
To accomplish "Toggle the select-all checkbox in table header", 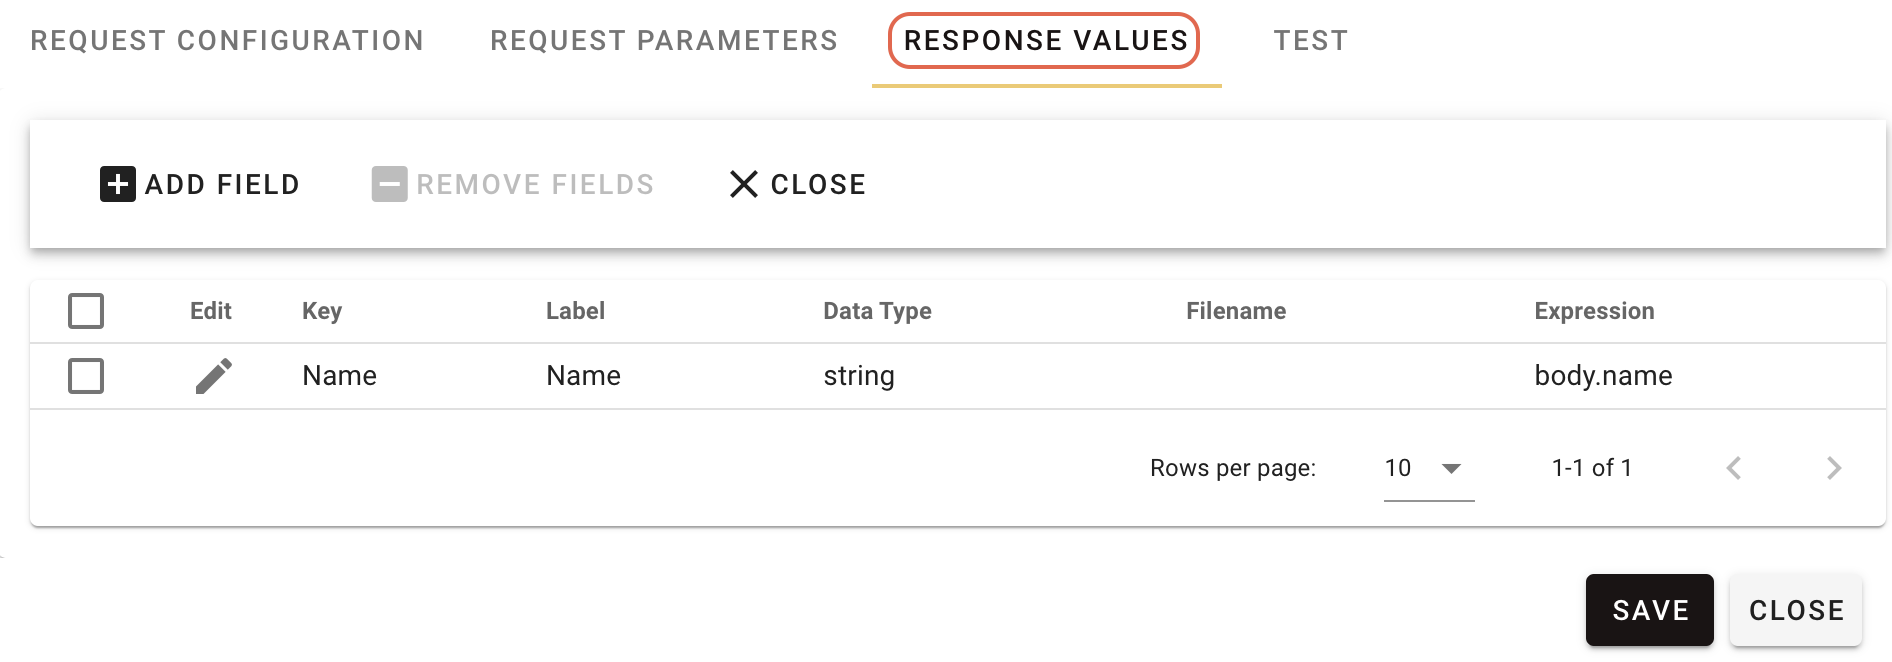I will click(x=86, y=310).
